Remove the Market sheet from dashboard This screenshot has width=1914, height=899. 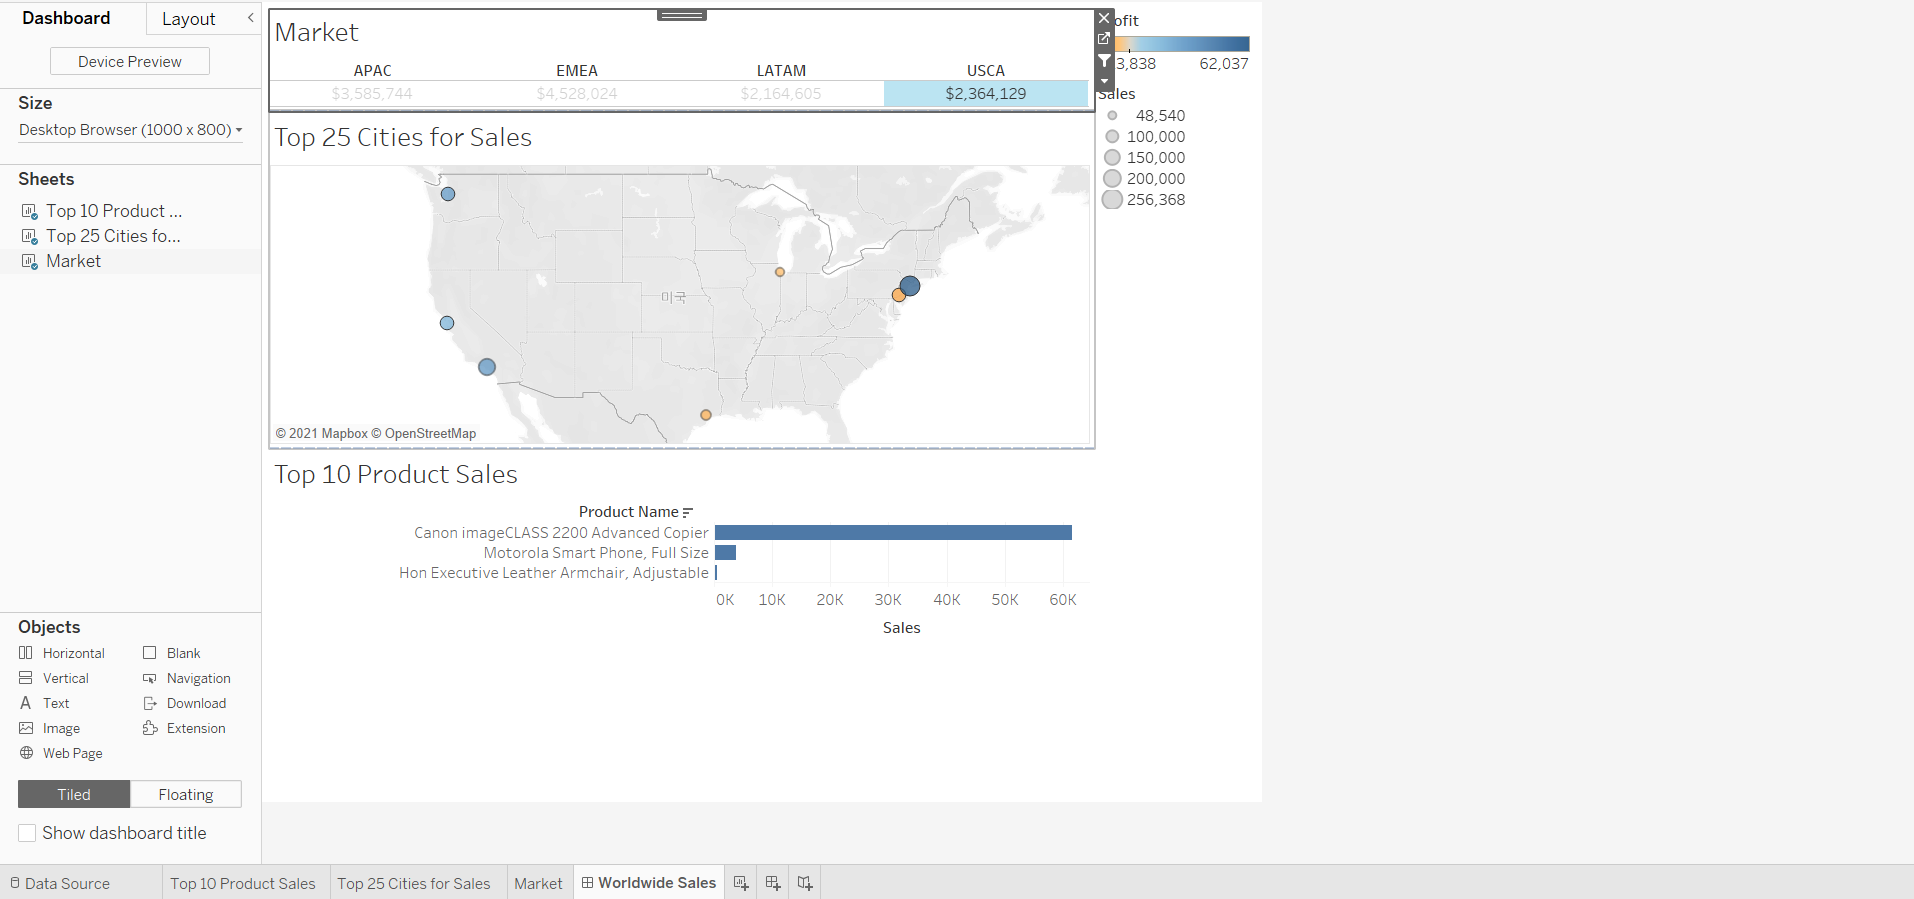1104,18
